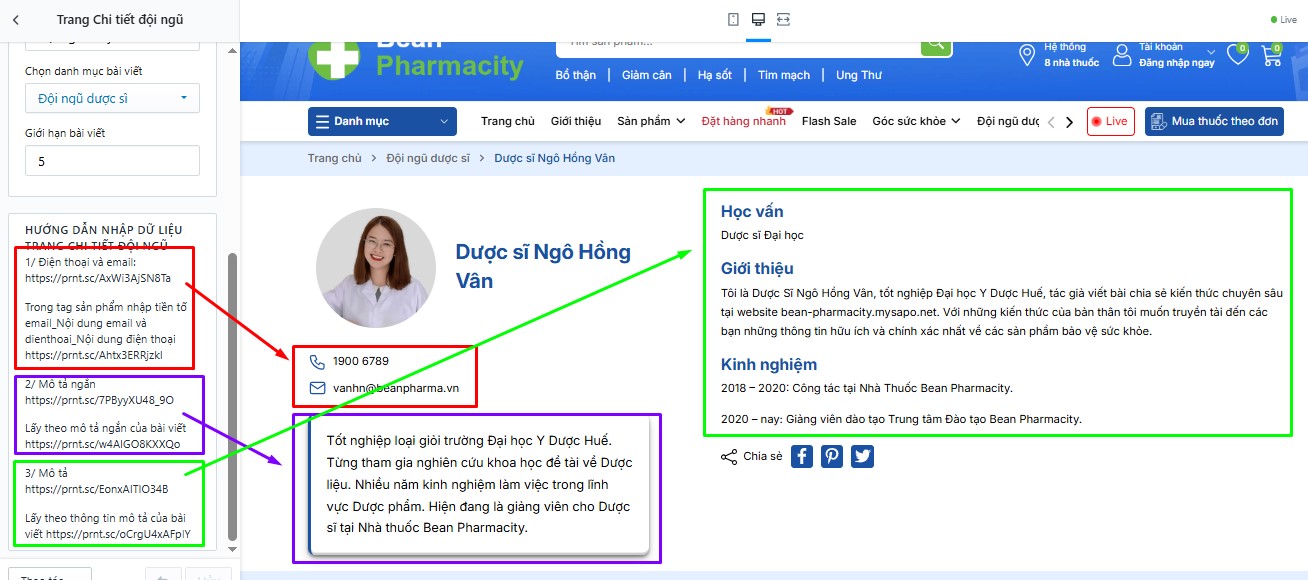Viewport: 1308px width, 580px height.
Task: Click the green search button
Action: coord(935,47)
